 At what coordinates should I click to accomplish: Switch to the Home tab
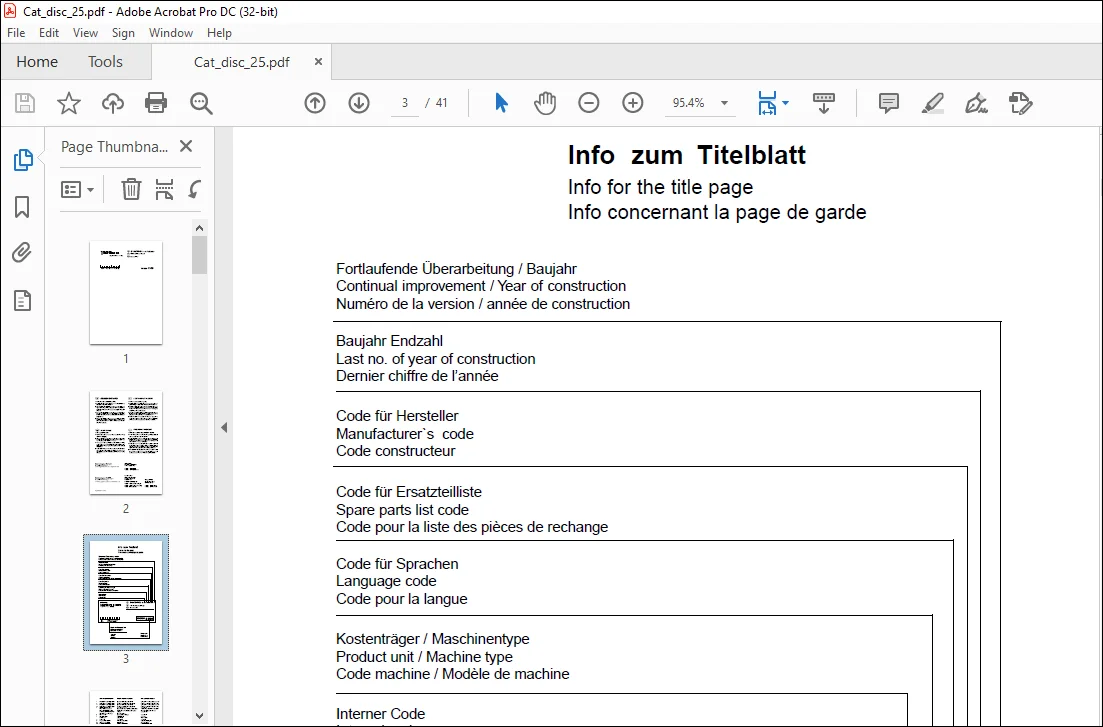37,62
